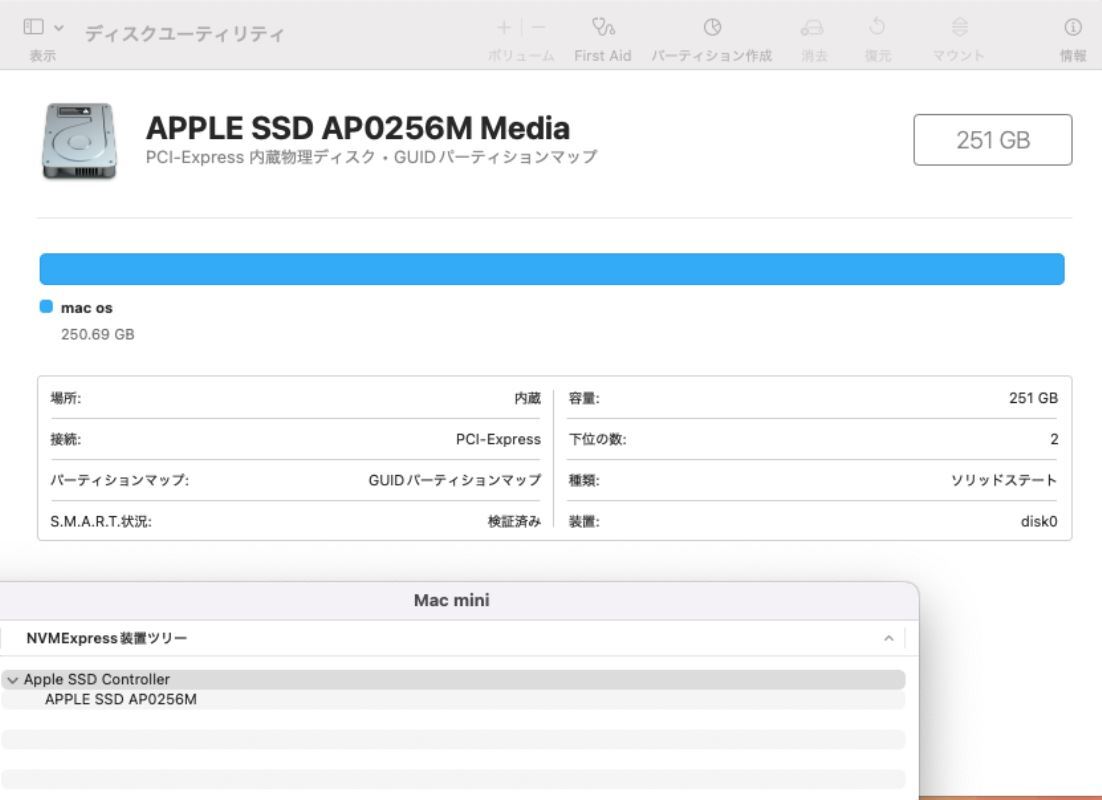
Task: Collapse the NVMExpress 装置ツリー header chevron
Action: pyautogui.click(x=888, y=638)
